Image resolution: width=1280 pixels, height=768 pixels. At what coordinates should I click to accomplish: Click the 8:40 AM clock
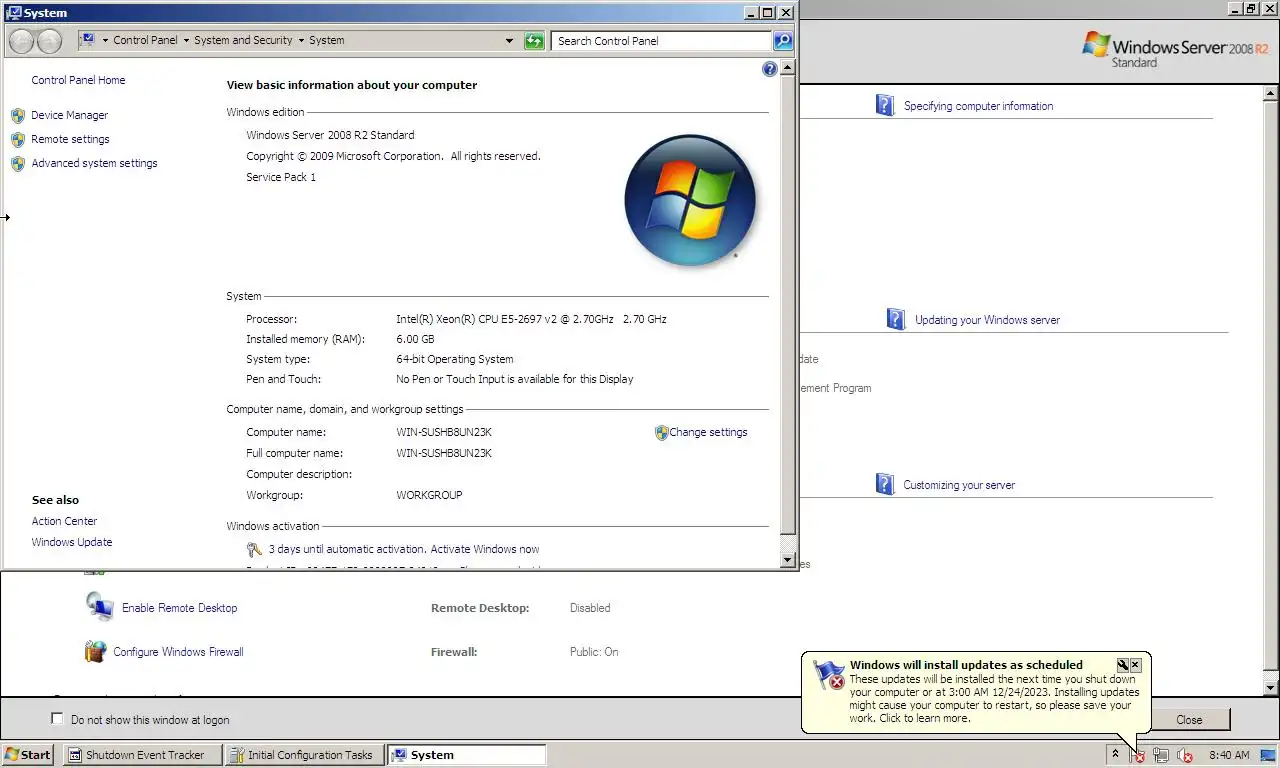[1229, 755]
